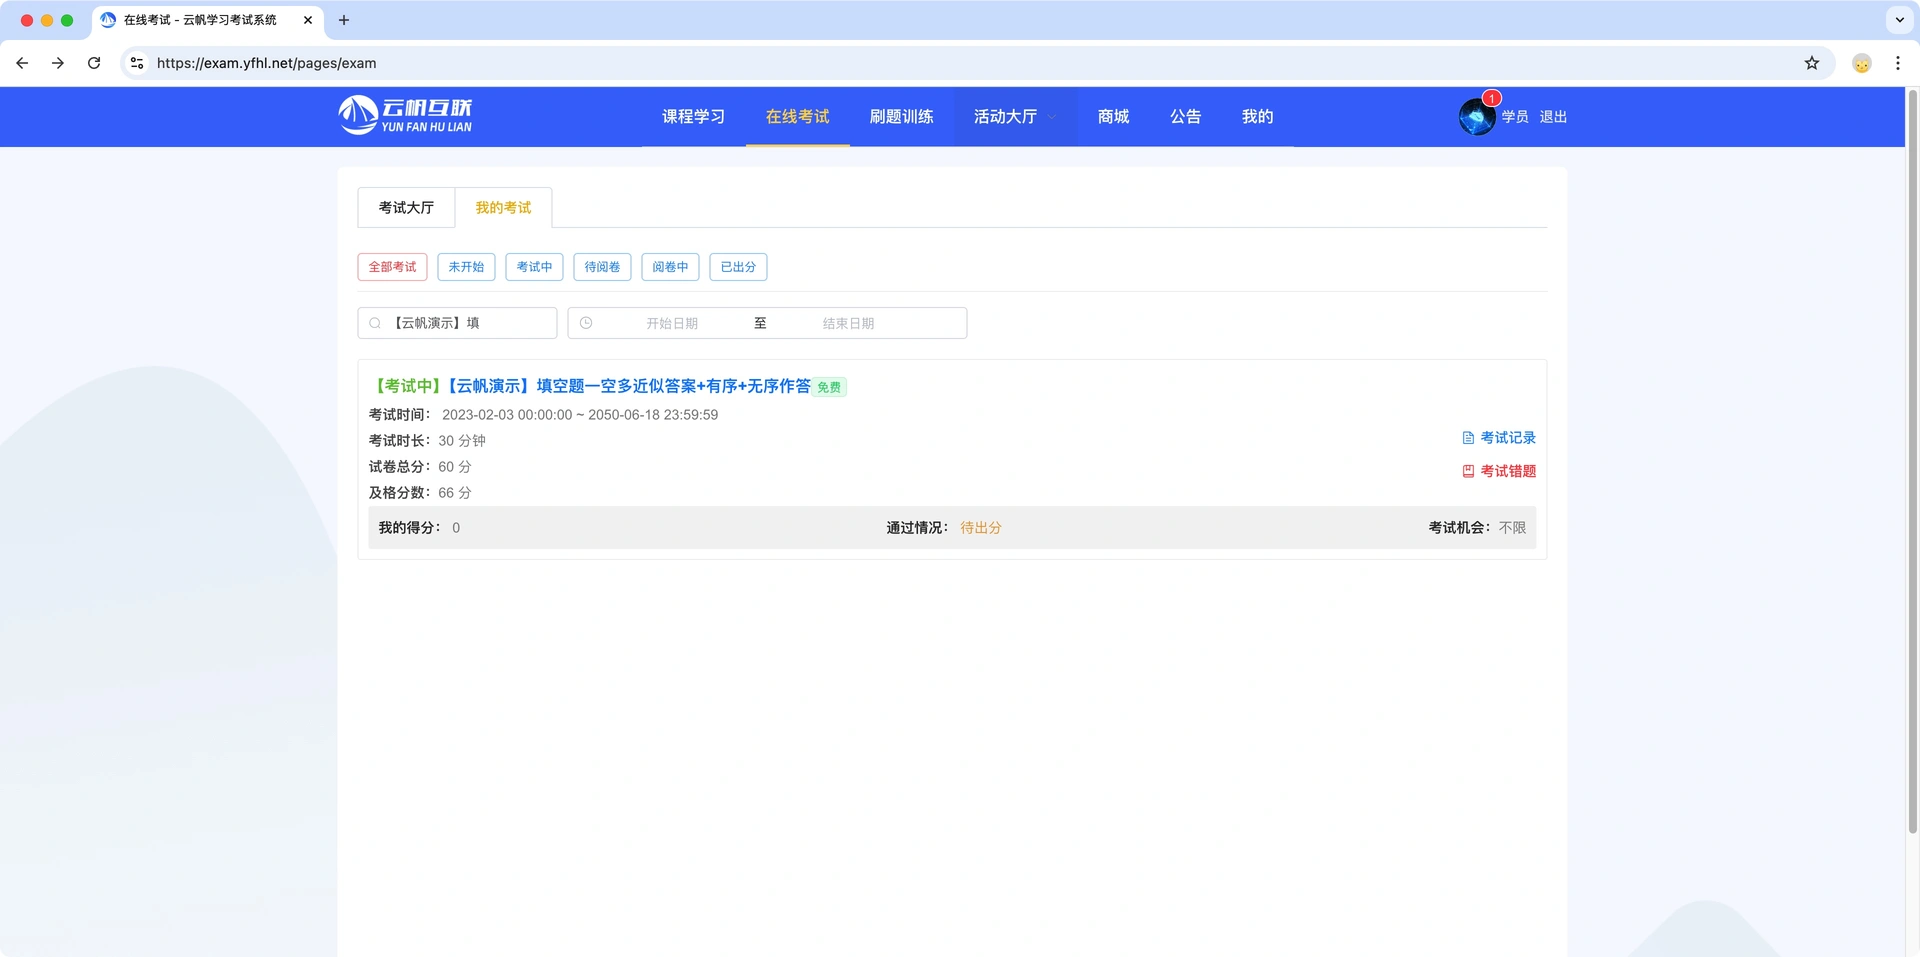The width and height of the screenshot is (1920, 957).
Task: Click the 待出分 status text
Action: coord(981,528)
